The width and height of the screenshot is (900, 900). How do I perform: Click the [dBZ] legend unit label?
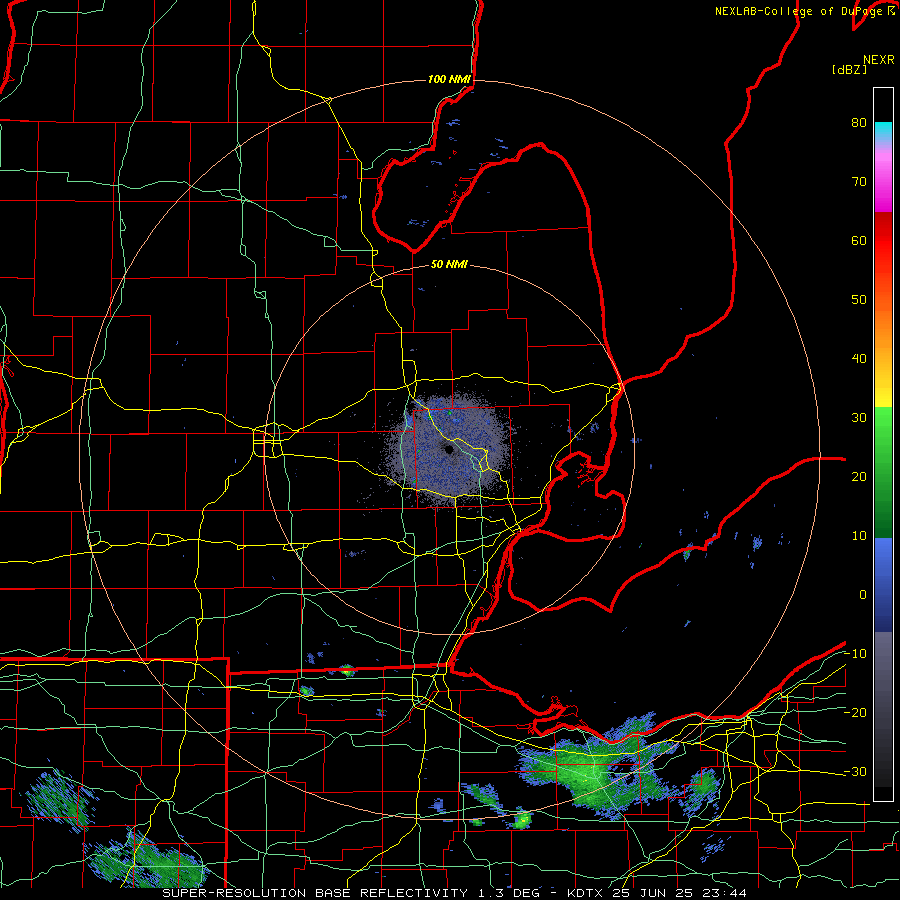[849, 69]
